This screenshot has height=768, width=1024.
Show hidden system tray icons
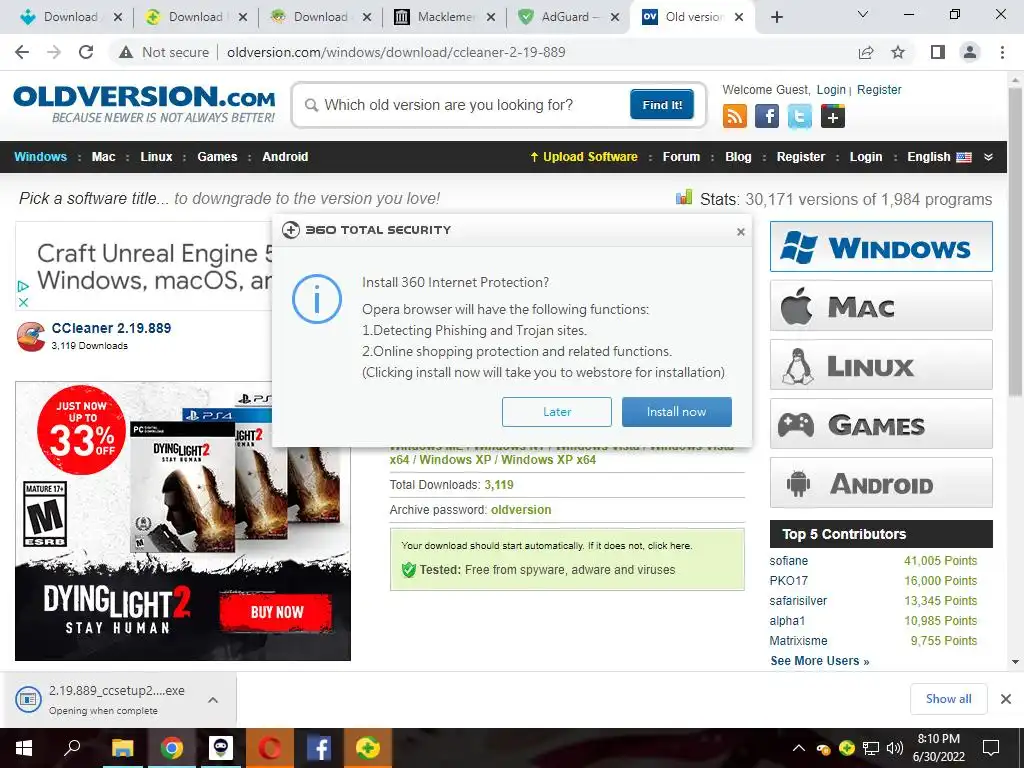pyautogui.click(x=798, y=748)
